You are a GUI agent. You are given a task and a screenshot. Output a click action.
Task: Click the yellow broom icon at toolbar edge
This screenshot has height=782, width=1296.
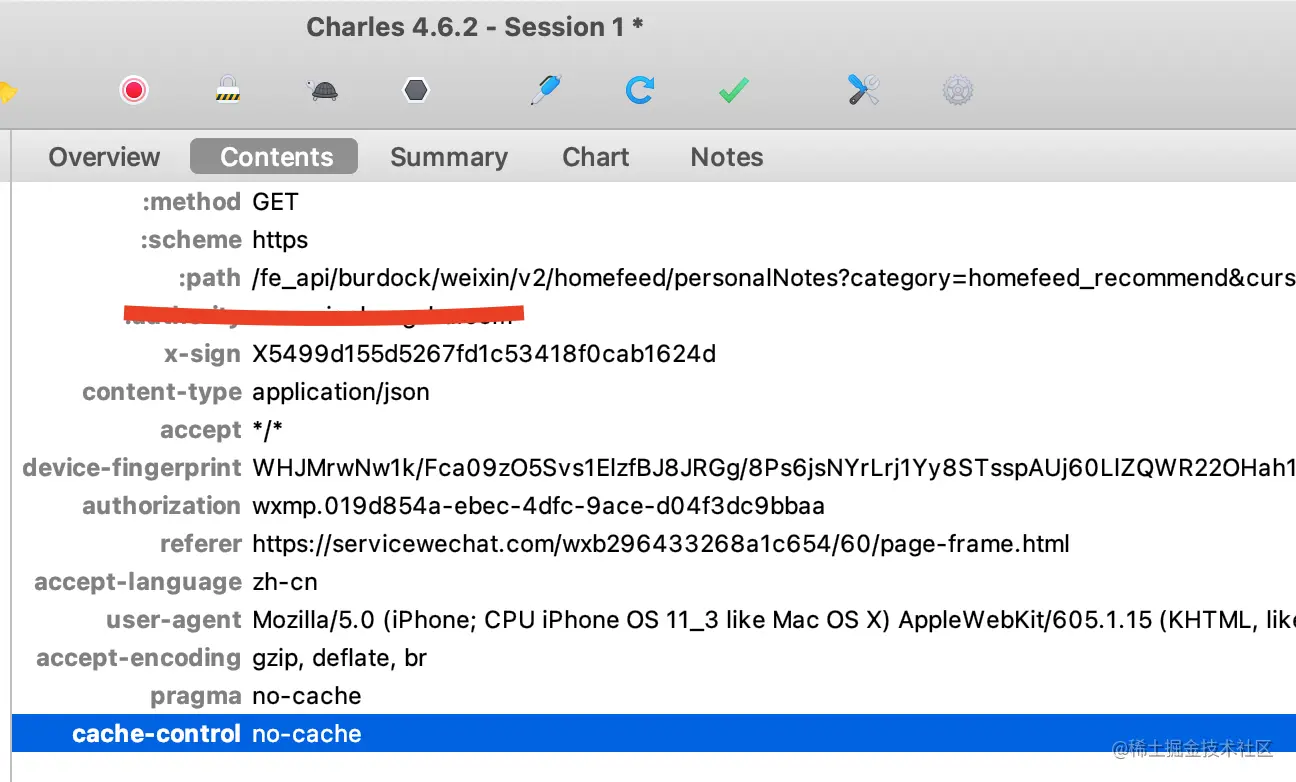(8, 92)
